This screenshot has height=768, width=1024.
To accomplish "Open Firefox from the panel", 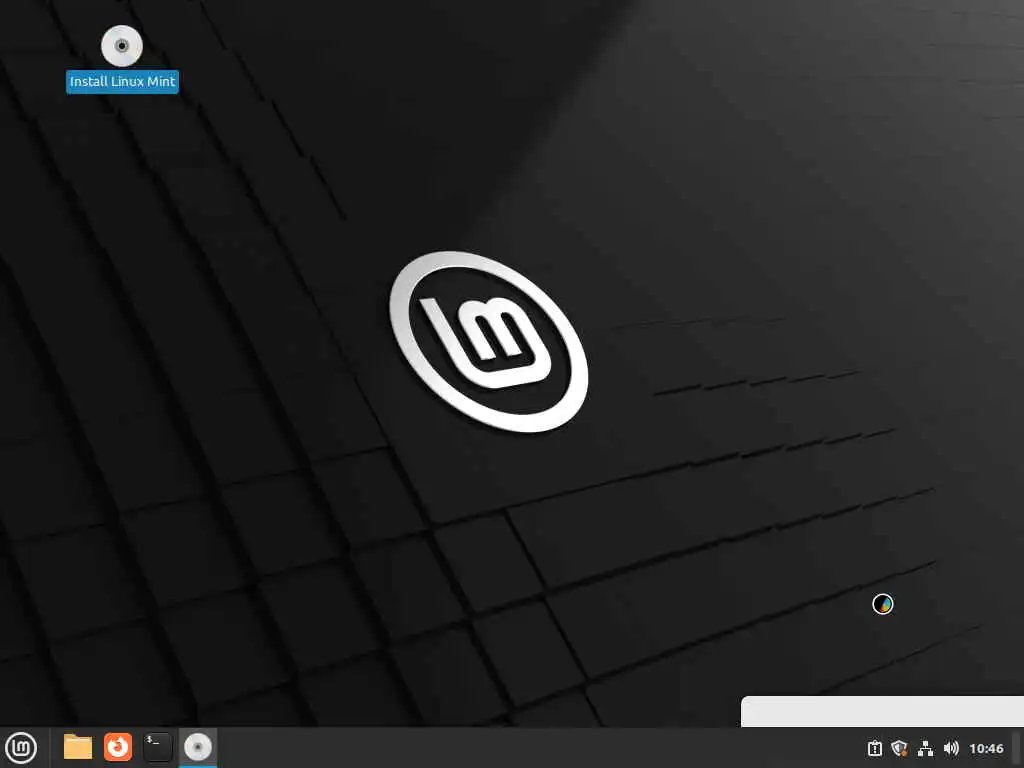I will point(118,747).
